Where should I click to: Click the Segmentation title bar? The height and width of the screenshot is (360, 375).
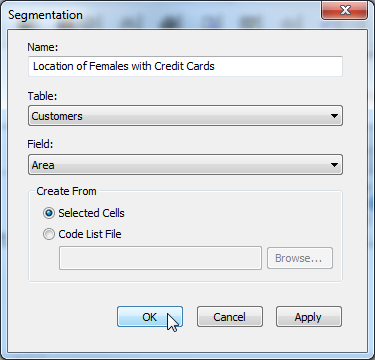pos(160,15)
